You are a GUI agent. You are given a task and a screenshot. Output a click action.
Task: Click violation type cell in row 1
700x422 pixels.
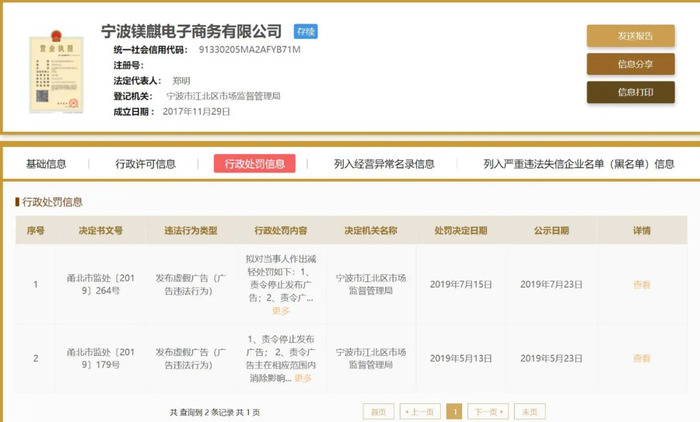click(191, 284)
